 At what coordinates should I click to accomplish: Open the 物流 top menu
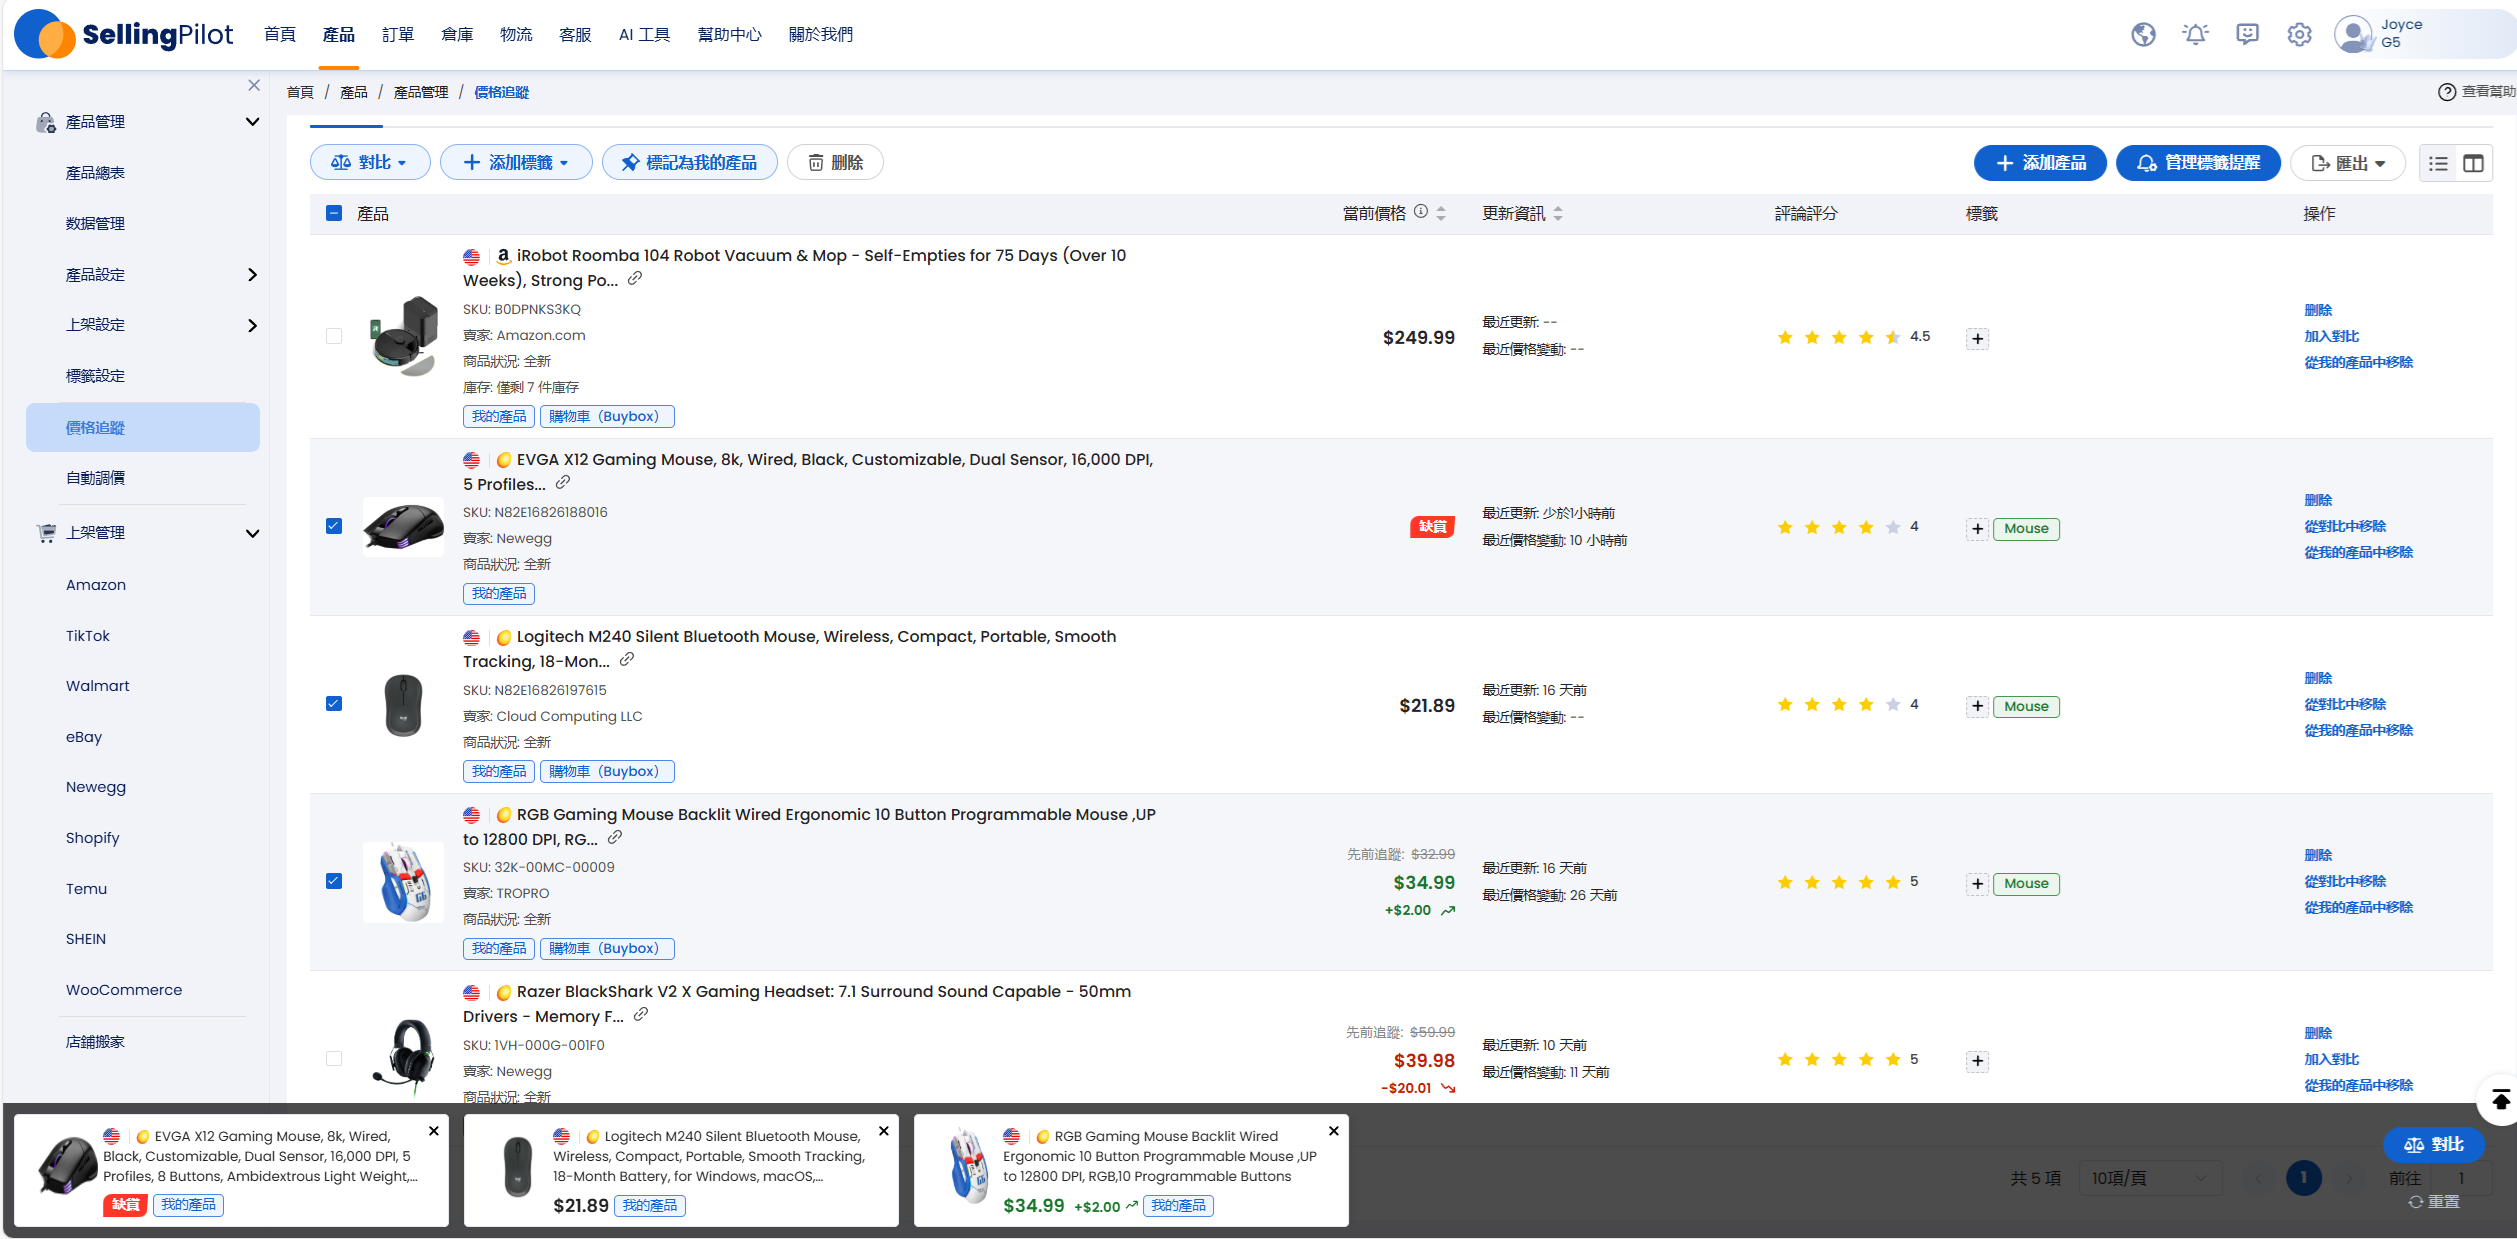click(x=516, y=35)
